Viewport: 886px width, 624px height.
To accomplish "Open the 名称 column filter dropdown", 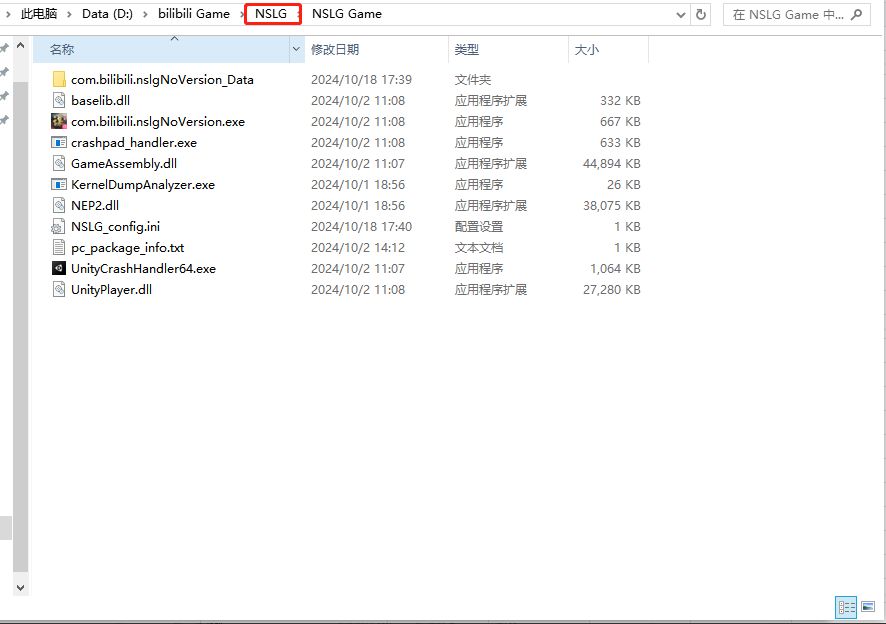I will click(x=296, y=50).
